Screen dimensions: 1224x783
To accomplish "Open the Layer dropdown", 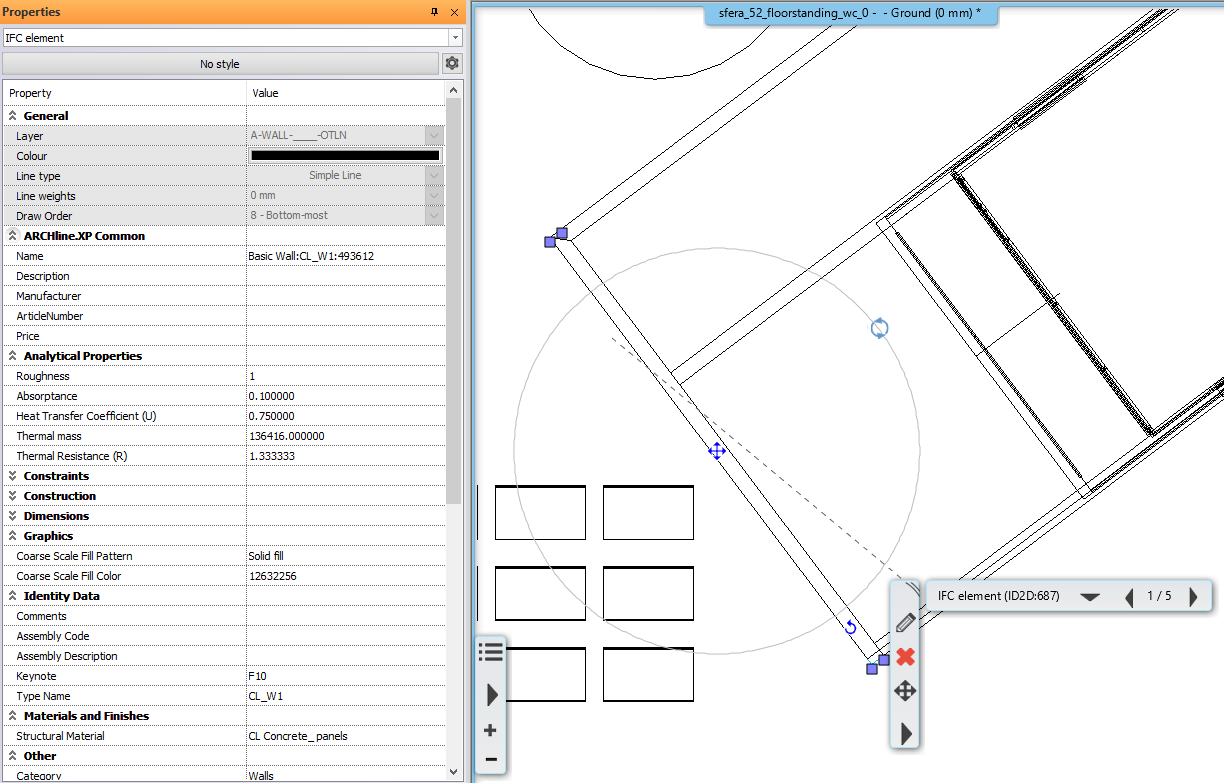I will coord(434,136).
